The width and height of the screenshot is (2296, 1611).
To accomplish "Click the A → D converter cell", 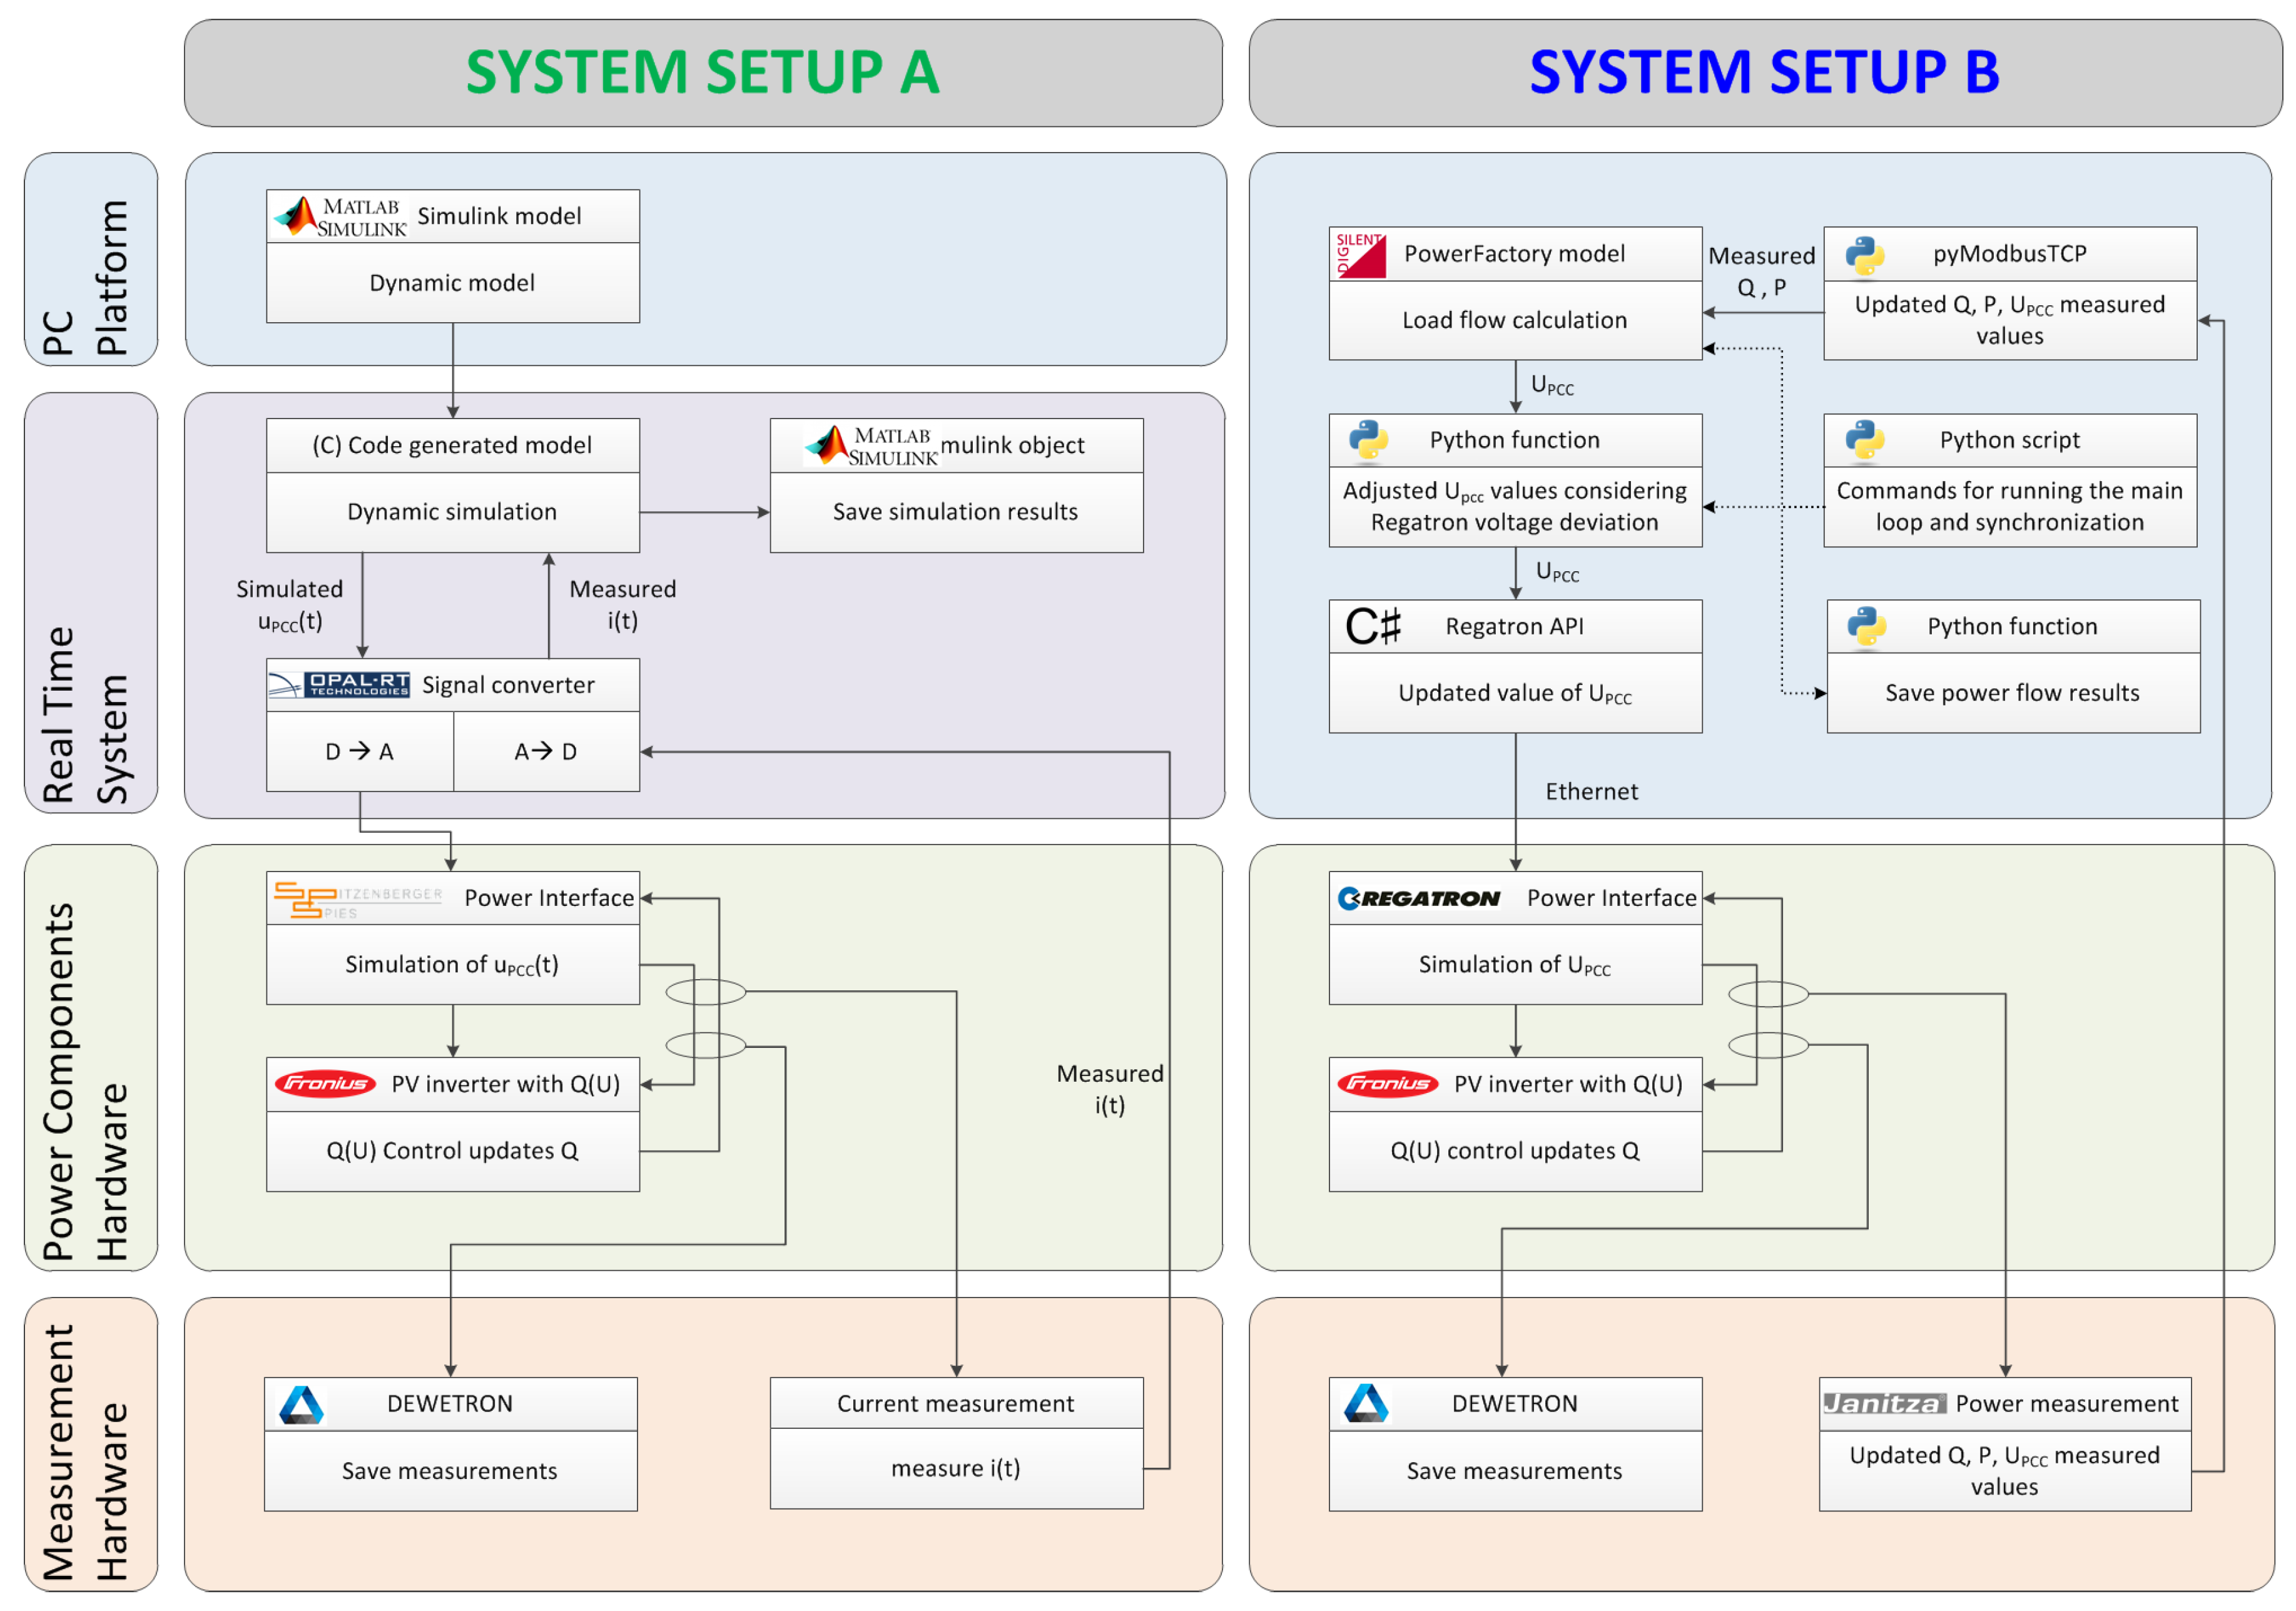I will 546,752.
